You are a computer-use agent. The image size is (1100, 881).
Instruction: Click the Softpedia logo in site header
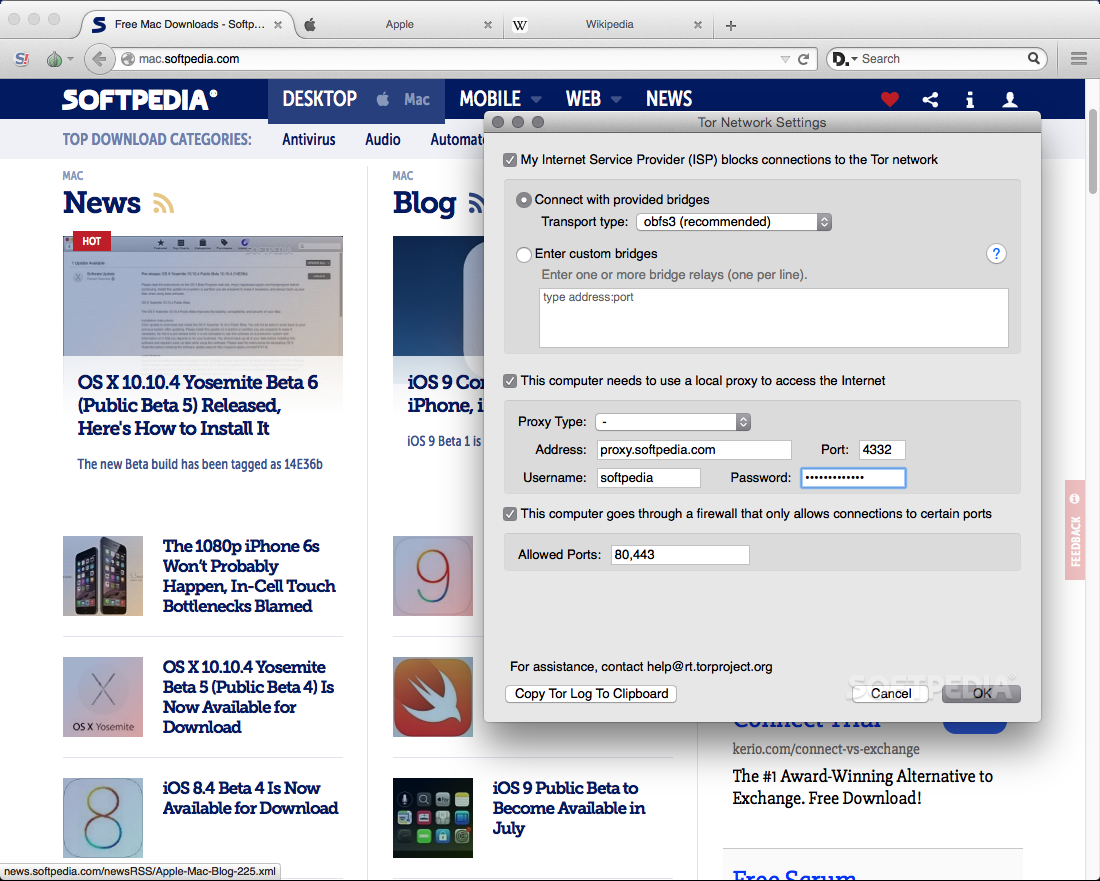(140, 100)
